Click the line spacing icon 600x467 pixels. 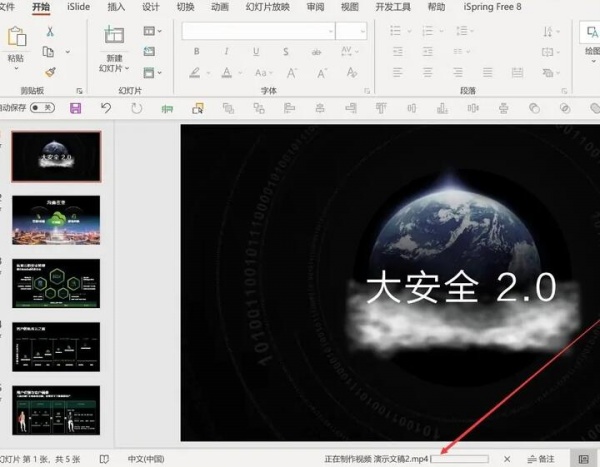(x=462, y=31)
